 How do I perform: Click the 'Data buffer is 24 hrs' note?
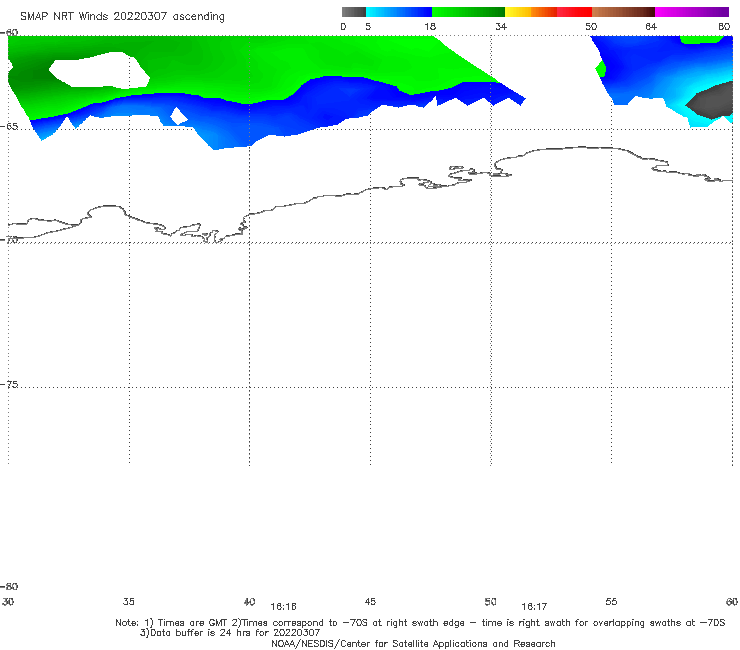click(230, 633)
